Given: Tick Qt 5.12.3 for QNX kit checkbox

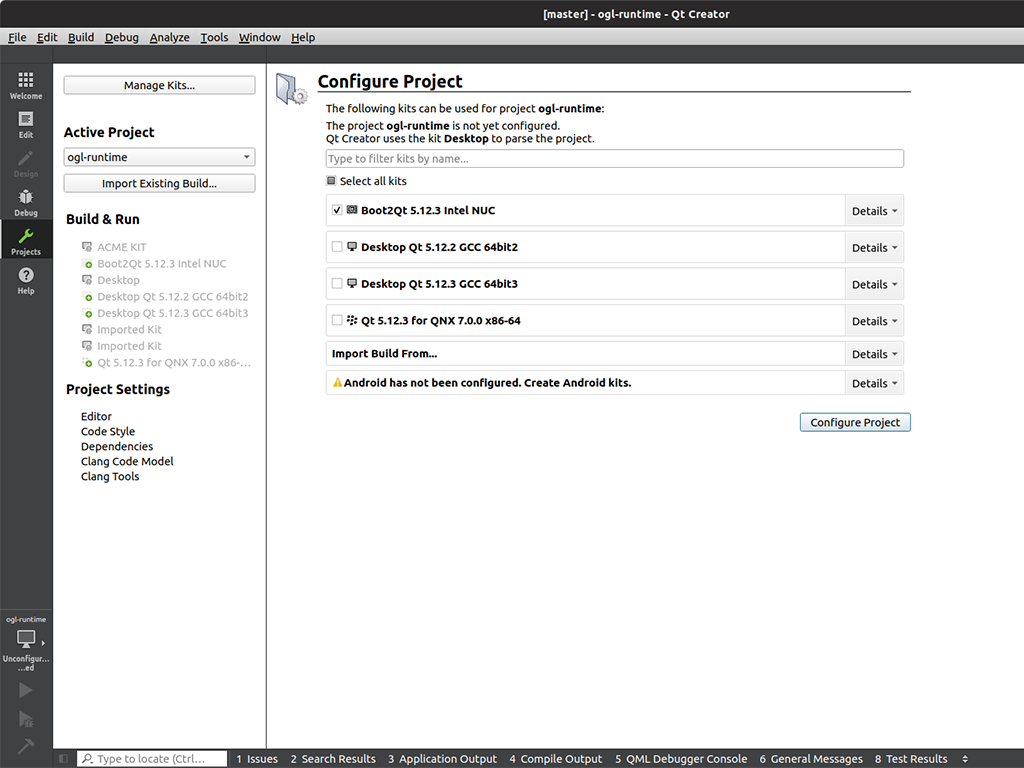Looking at the screenshot, I should coord(337,321).
